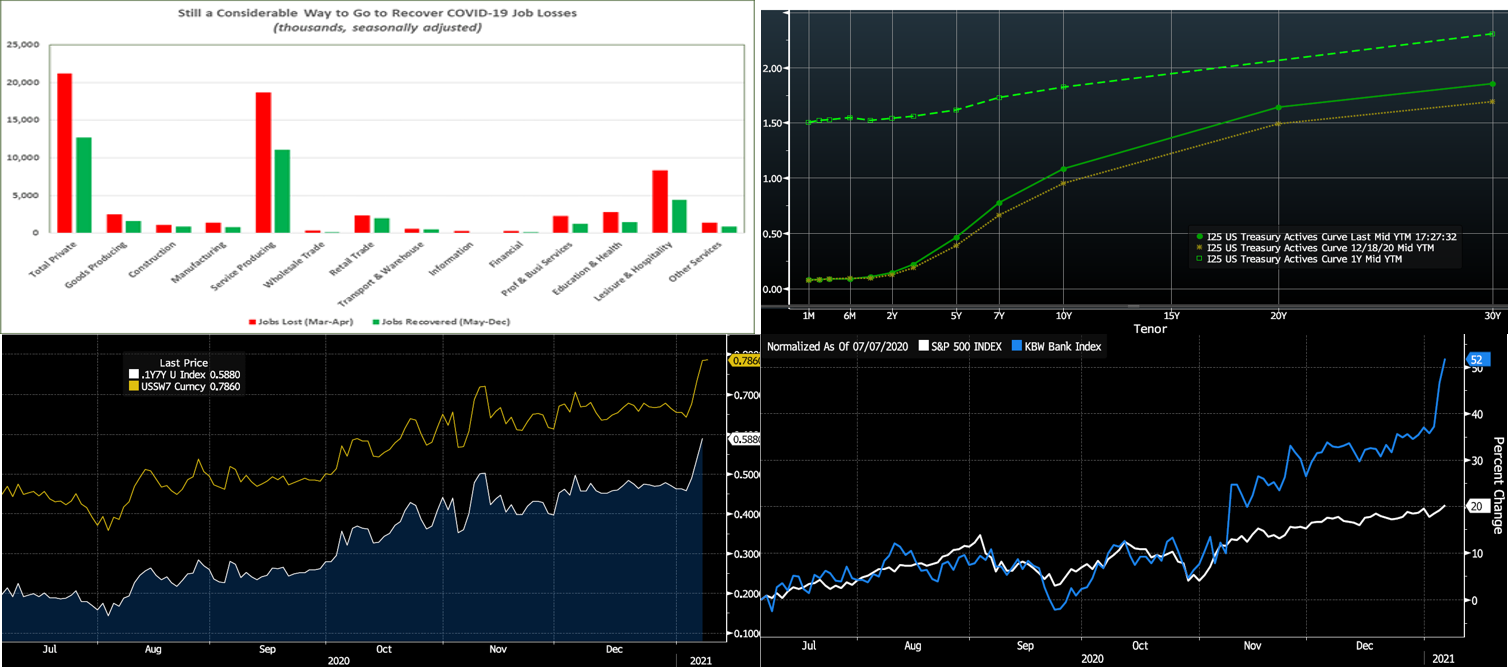Click the white 20 value tag for S&P 500
Viewport: 1508px width, 667px height.
click(1475, 507)
